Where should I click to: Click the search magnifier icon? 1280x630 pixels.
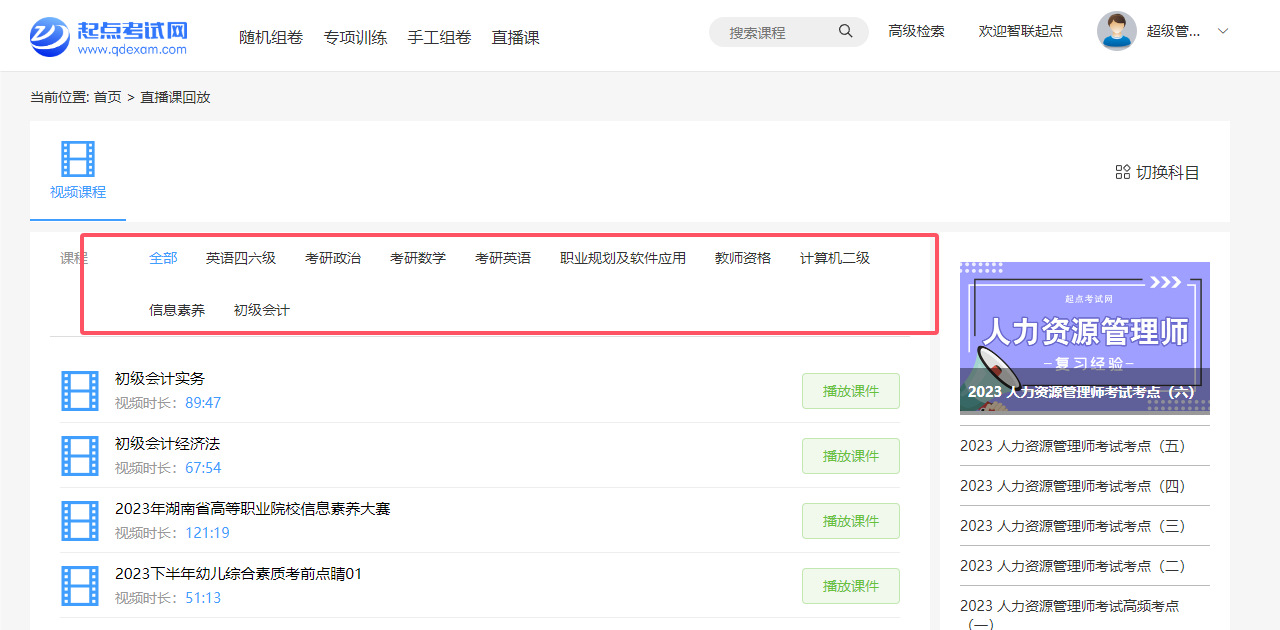[x=846, y=31]
